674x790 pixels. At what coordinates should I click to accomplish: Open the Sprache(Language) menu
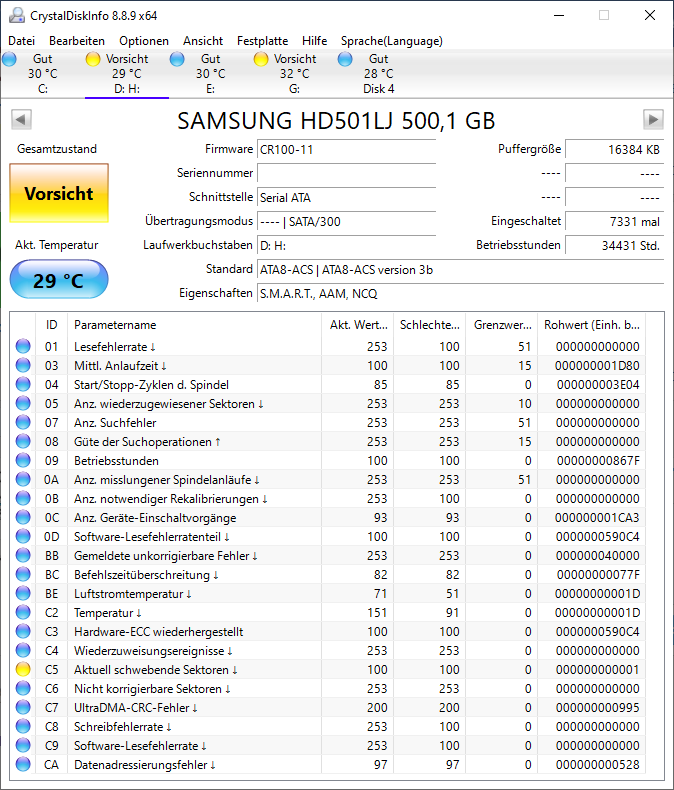pyautogui.click(x=391, y=41)
